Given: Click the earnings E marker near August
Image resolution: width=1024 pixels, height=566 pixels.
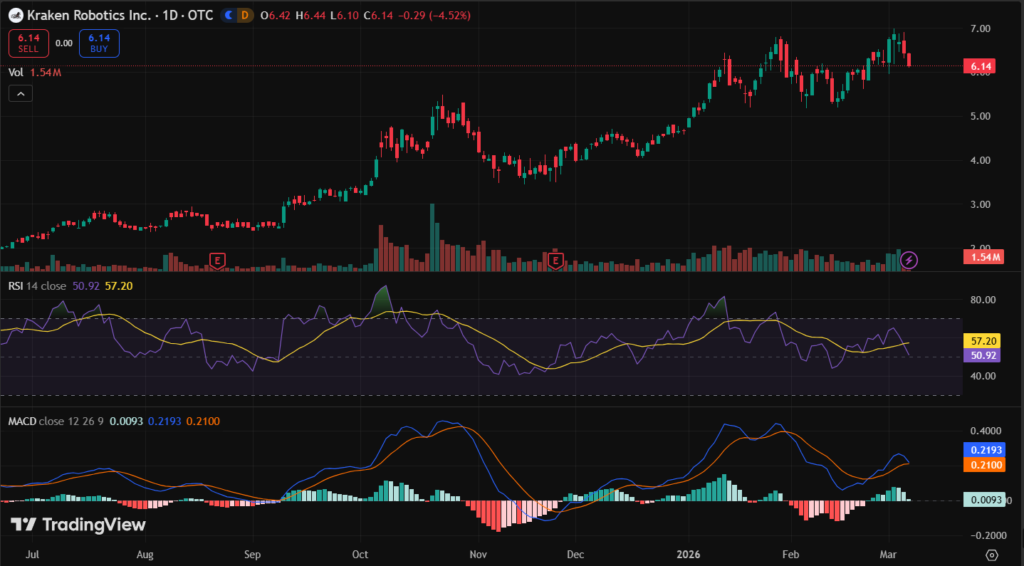Looking at the screenshot, I should [216, 260].
